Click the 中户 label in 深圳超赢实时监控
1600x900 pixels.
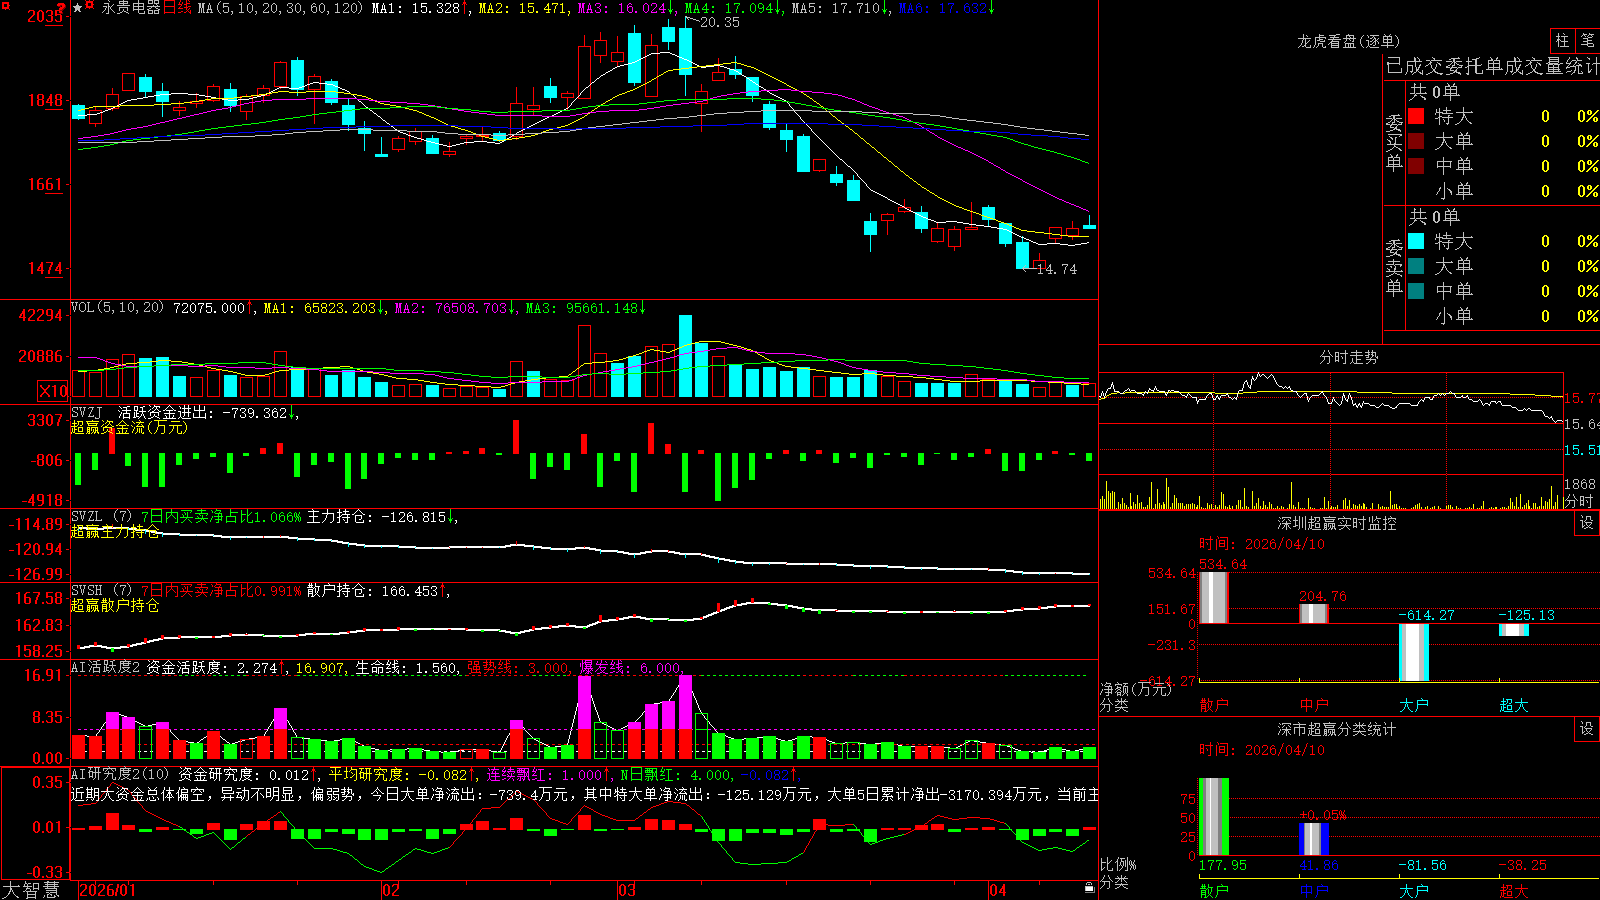pos(1314,705)
